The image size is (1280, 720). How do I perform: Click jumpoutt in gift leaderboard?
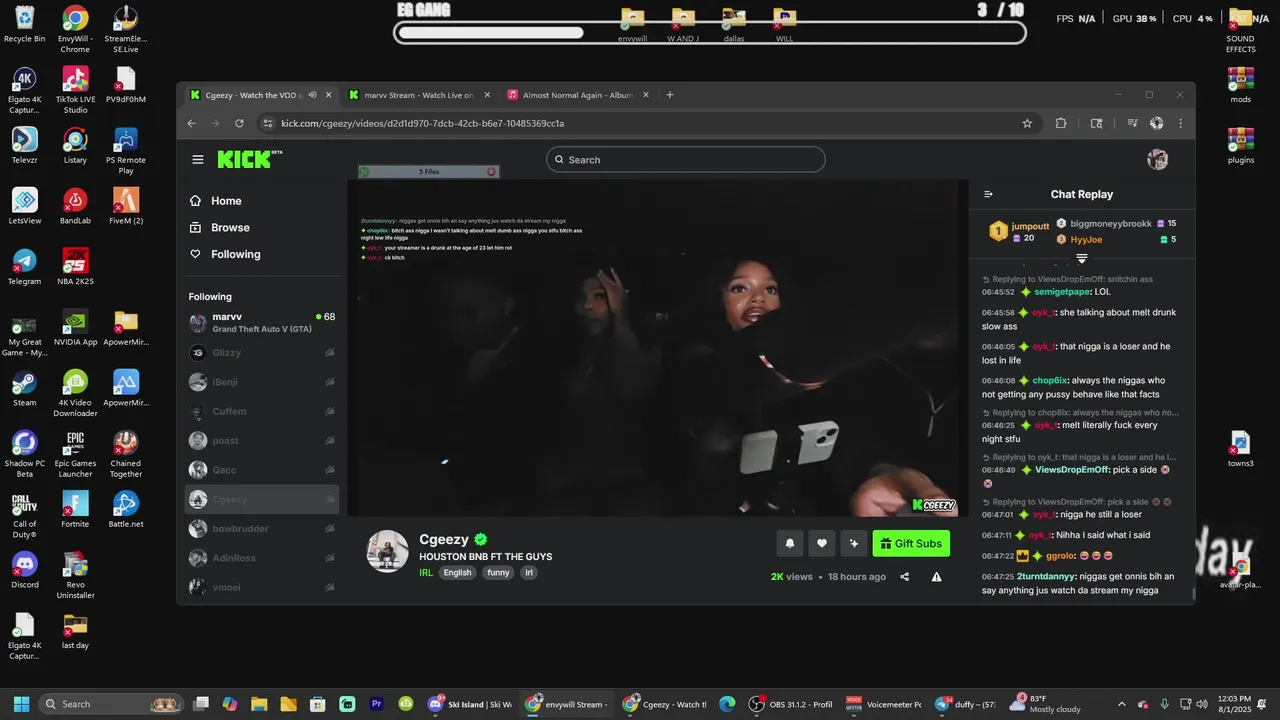point(1030,226)
